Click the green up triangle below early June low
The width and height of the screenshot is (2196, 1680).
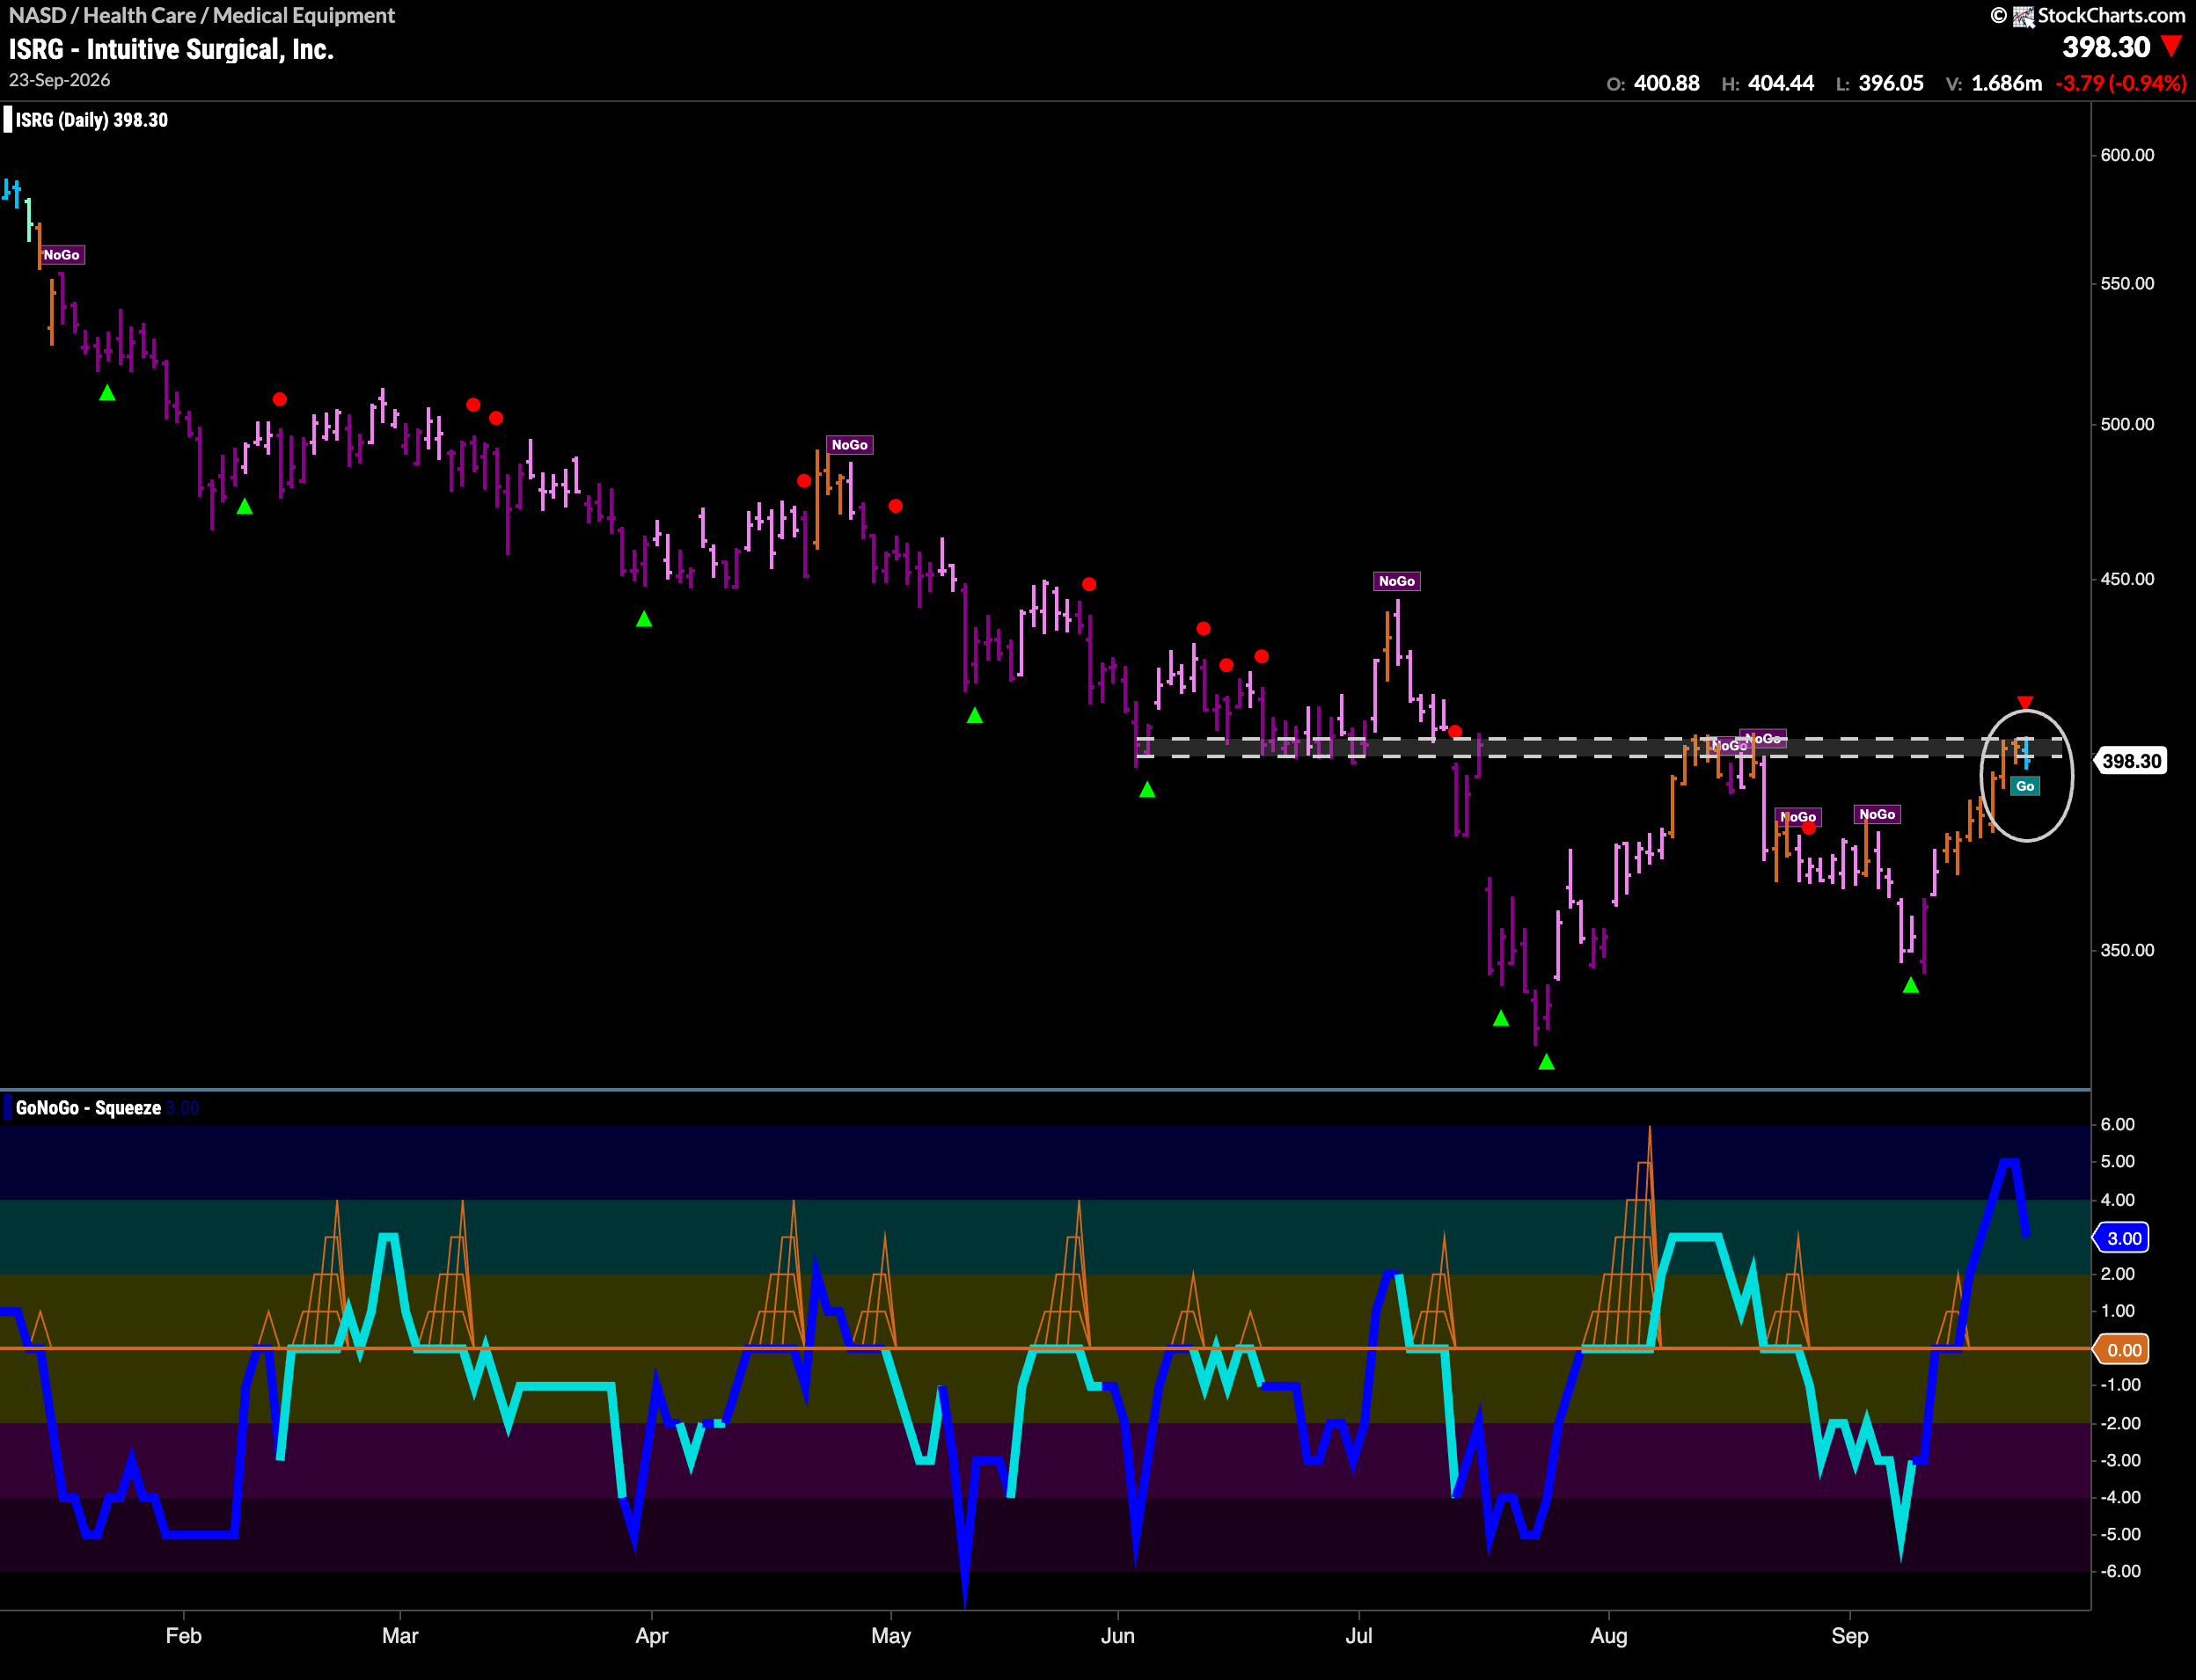(x=1147, y=790)
